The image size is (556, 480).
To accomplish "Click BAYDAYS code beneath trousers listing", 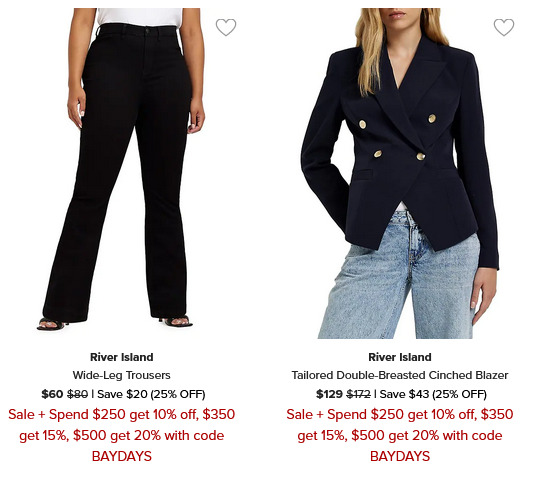I will tap(122, 456).
